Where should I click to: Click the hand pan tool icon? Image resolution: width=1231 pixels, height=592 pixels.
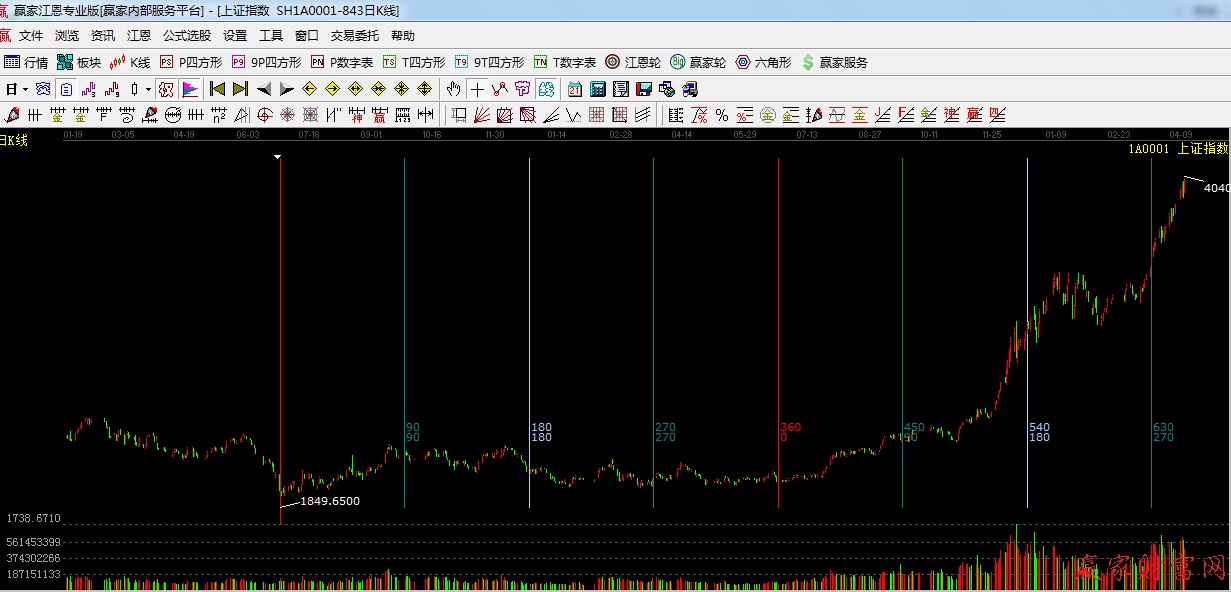[x=454, y=89]
